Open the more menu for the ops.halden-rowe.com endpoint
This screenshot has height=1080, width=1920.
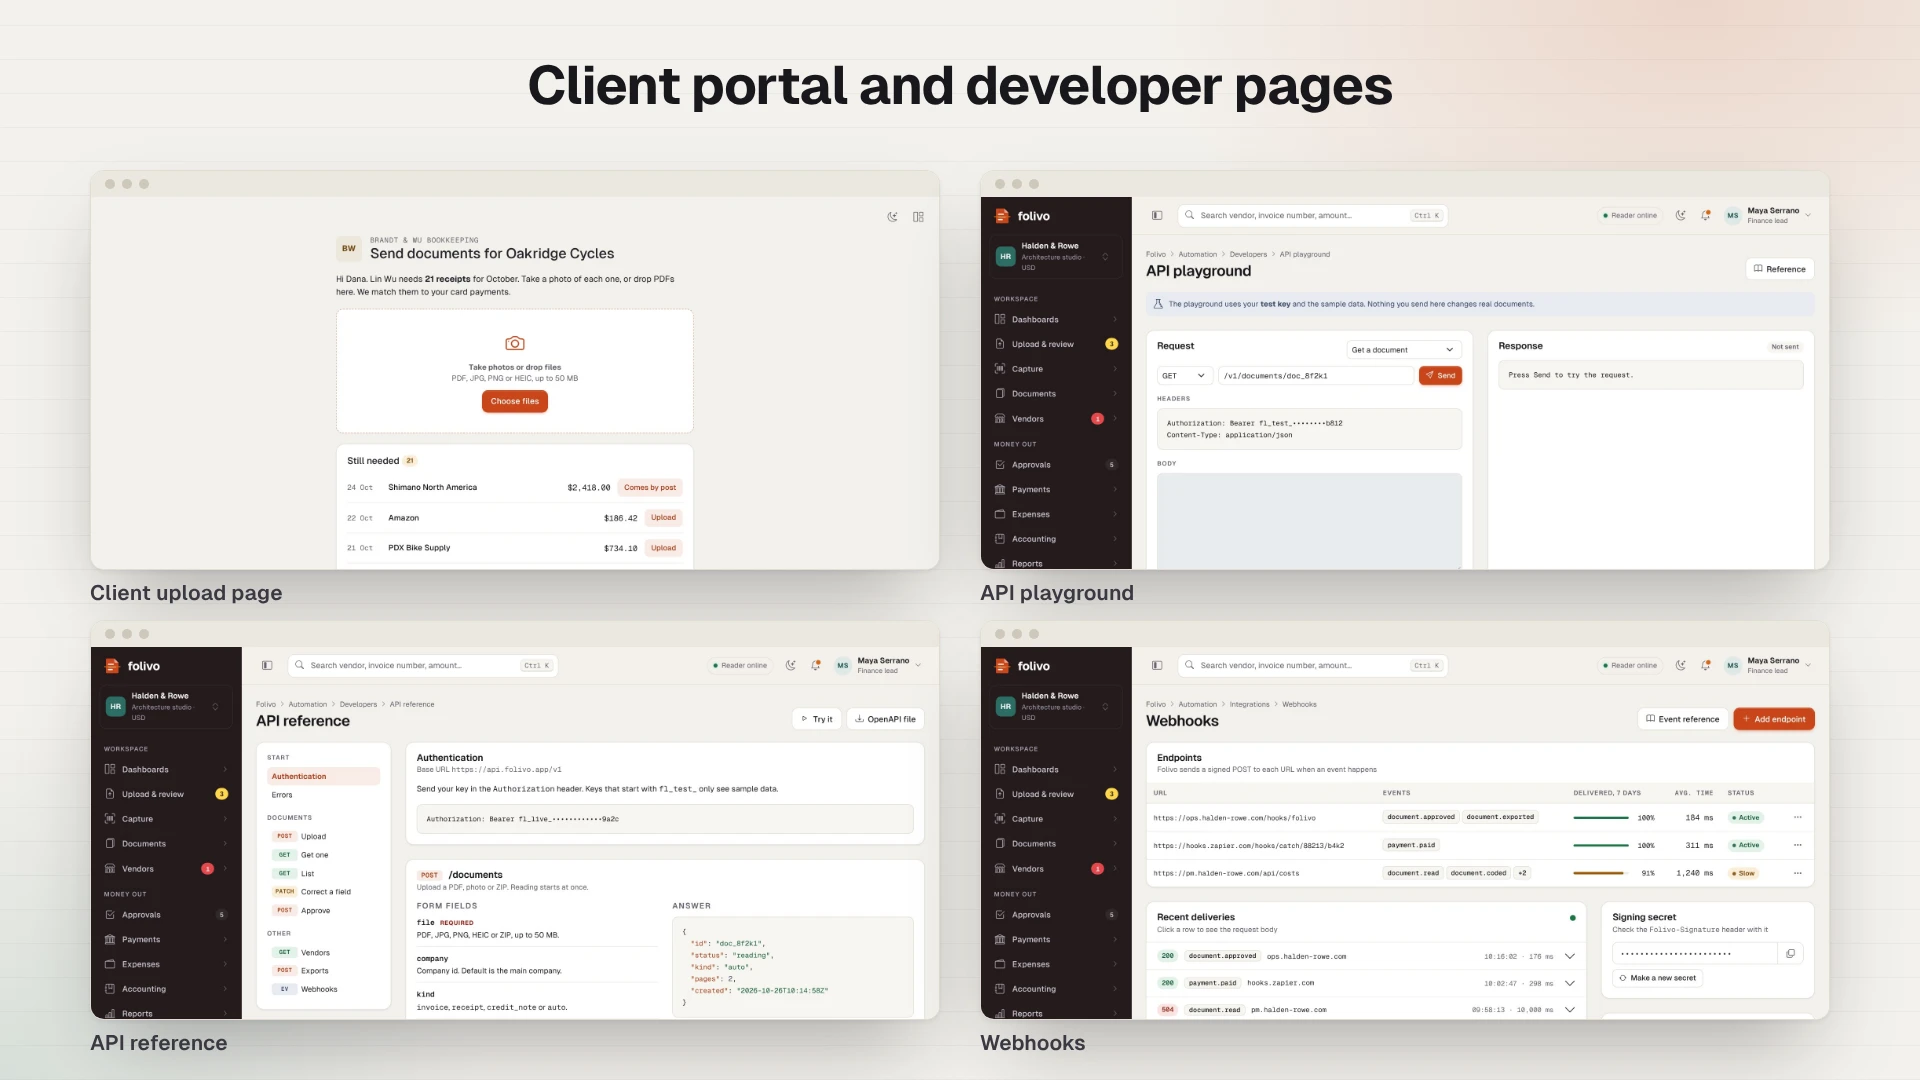tap(1798, 817)
